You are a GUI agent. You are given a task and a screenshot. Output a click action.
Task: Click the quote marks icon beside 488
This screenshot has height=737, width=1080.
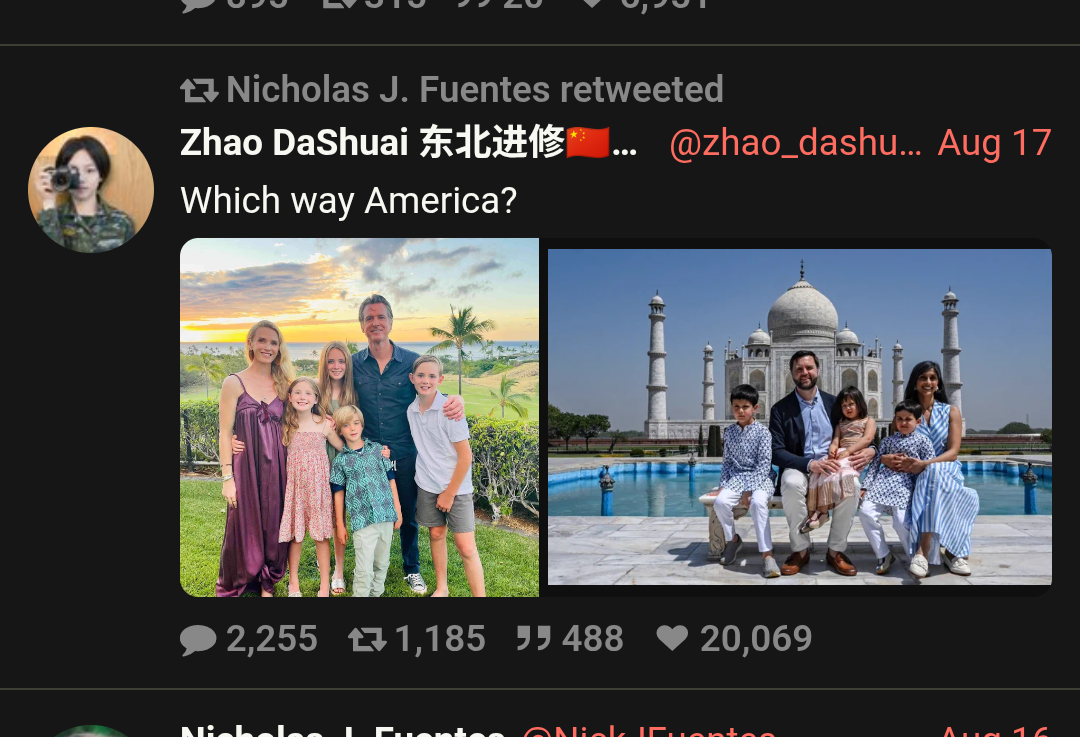coord(534,639)
